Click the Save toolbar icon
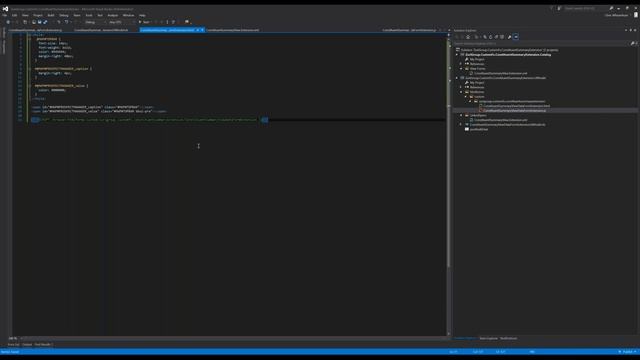640x360 pixels. [x=40, y=22]
